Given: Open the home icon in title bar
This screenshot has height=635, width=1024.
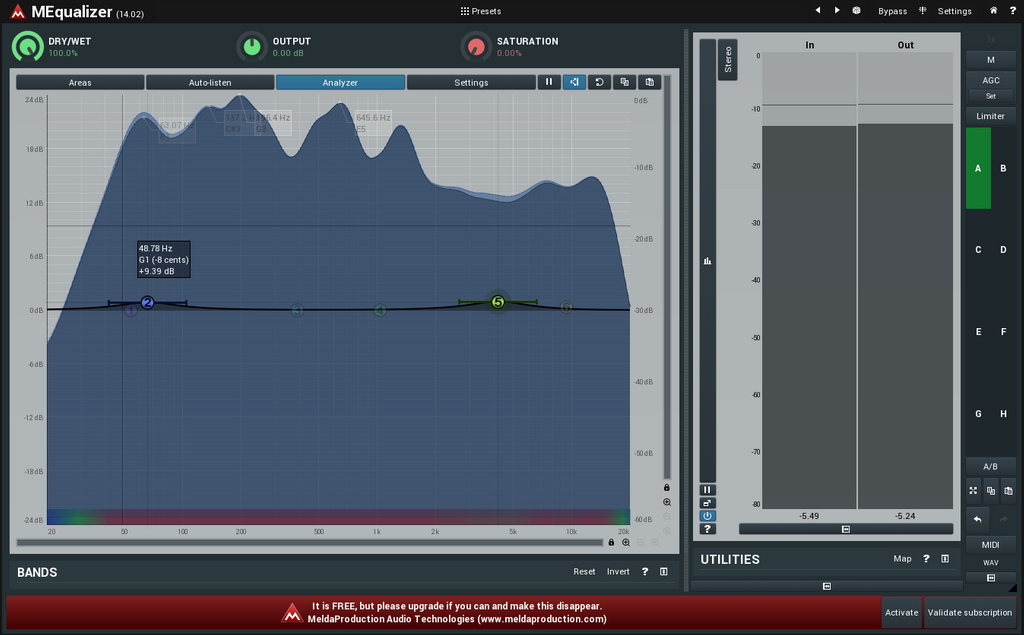Looking at the screenshot, I should coord(993,10).
